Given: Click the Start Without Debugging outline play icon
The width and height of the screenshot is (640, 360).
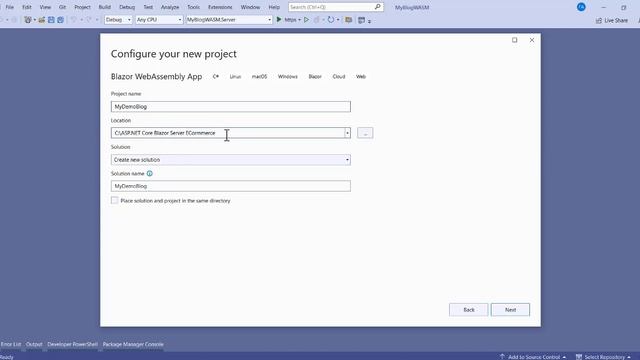Looking at the screenshot, I should pyautogui.click(x=306, y=20).
